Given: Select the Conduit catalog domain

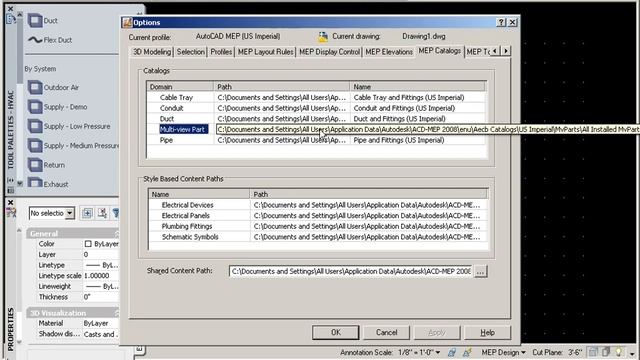Looking at the screenshot, I should pyautogui.click(x=171, y=108).
